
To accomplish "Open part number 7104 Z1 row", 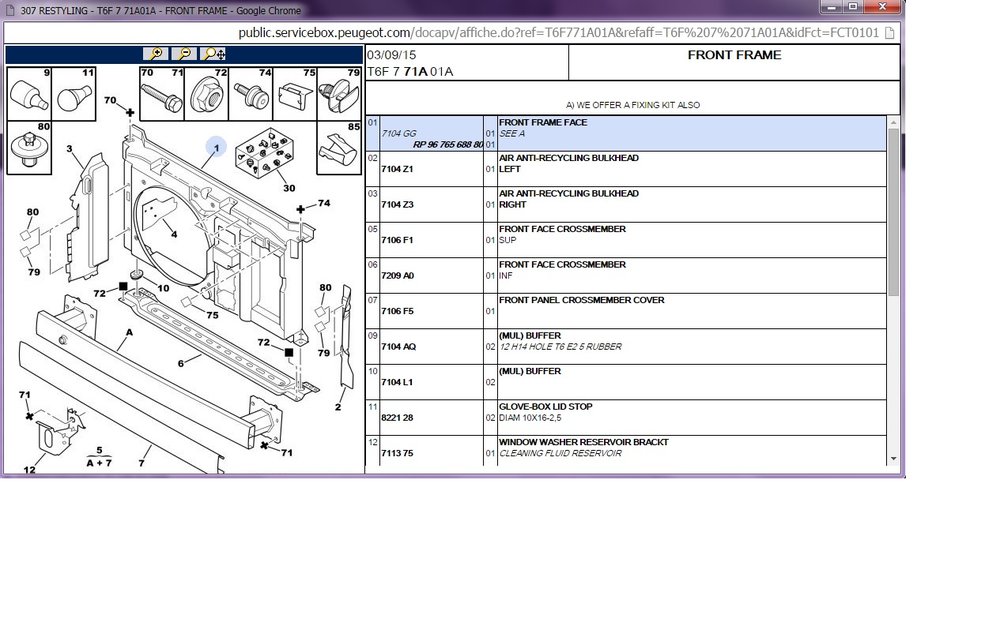I will click(626, 169).
